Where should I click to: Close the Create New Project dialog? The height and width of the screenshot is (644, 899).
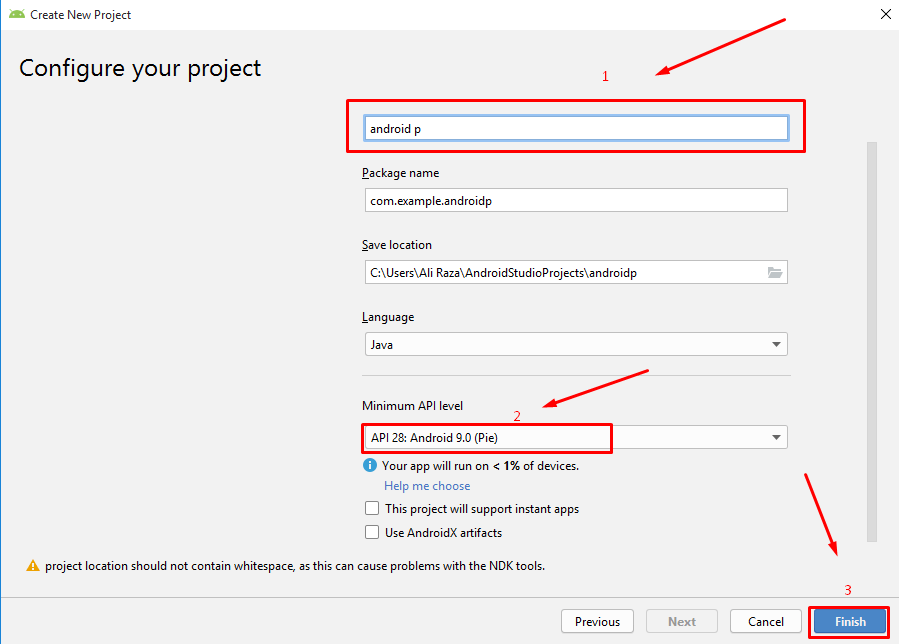(x=885, y=14)
